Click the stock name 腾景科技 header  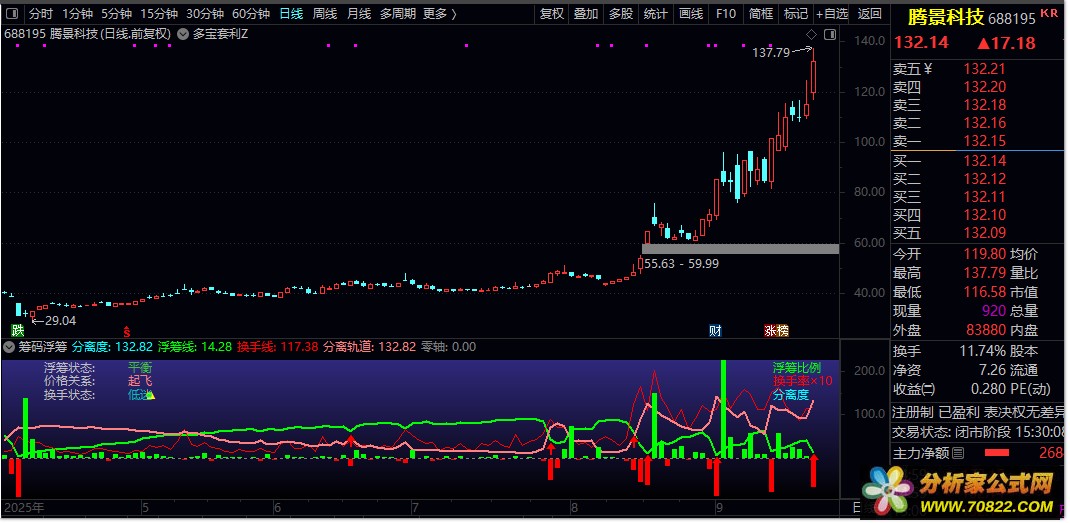tap(945, 17)
